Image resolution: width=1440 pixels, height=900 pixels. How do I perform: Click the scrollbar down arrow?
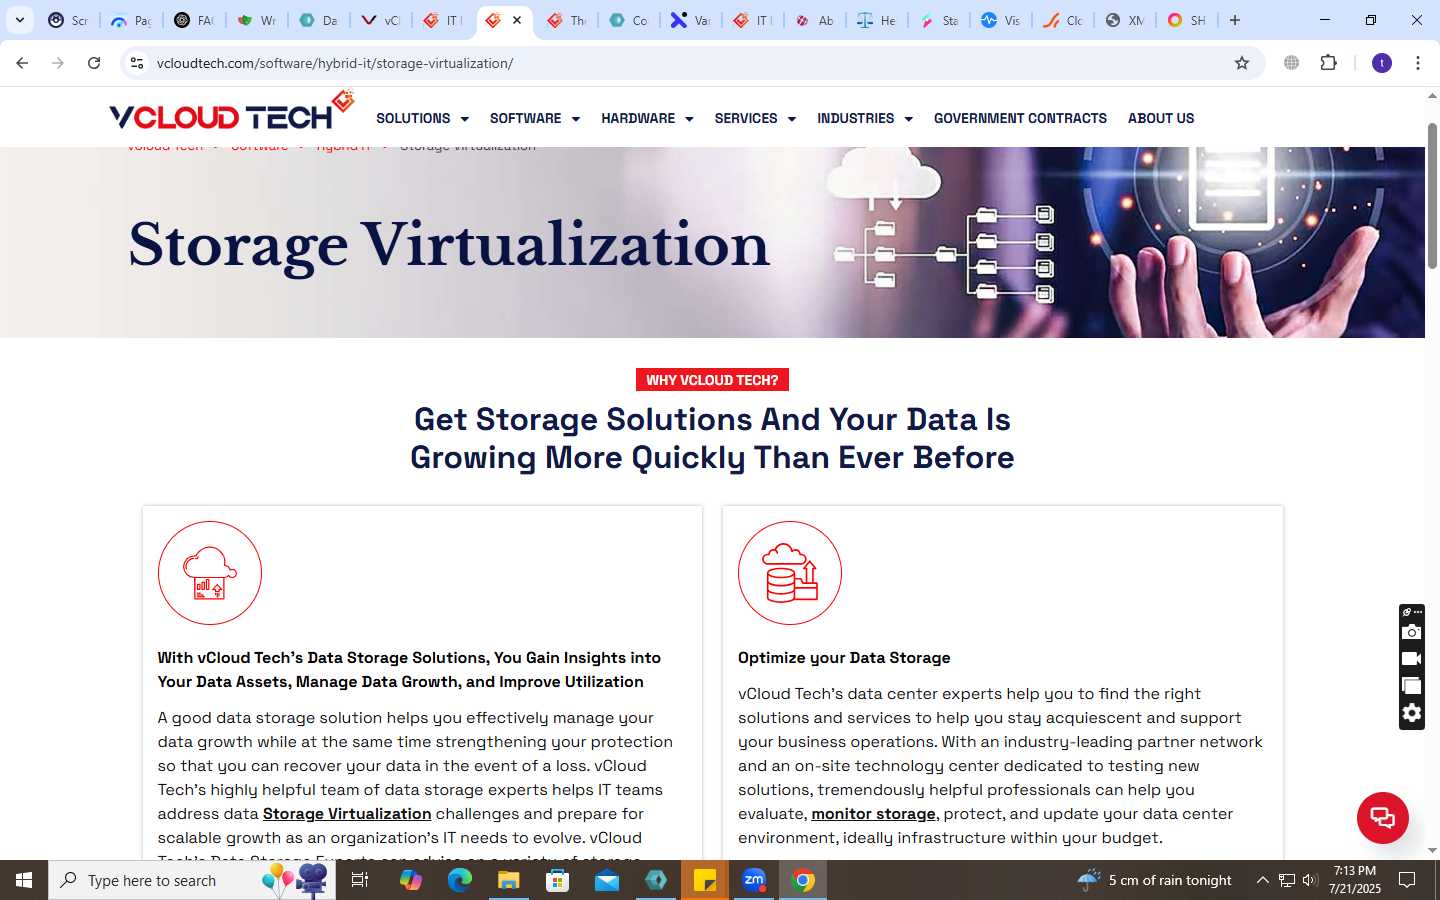point(1432,851)
